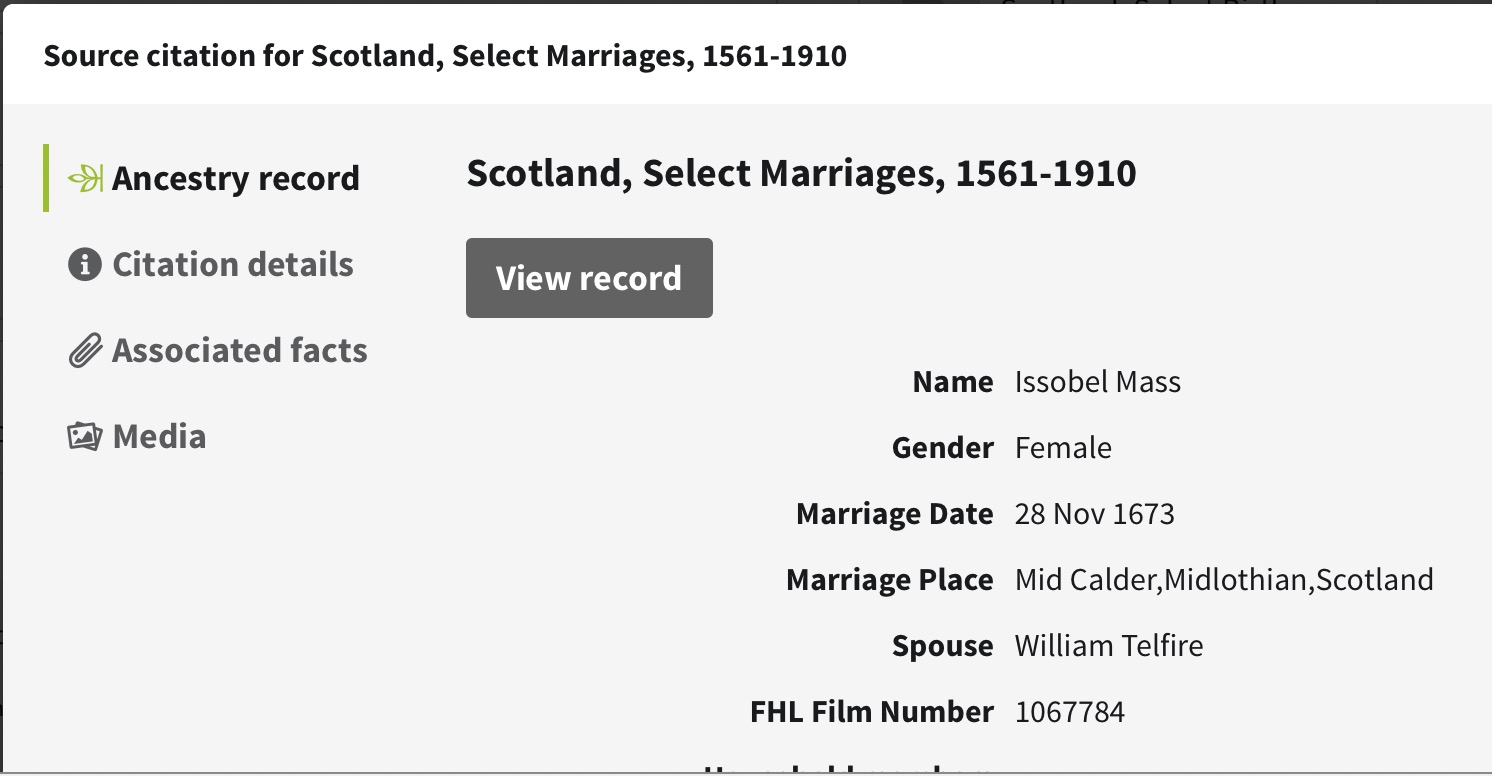The image size is (1492, 776).
Task: Click the FHL Film Number label
Action: (871, 712)
